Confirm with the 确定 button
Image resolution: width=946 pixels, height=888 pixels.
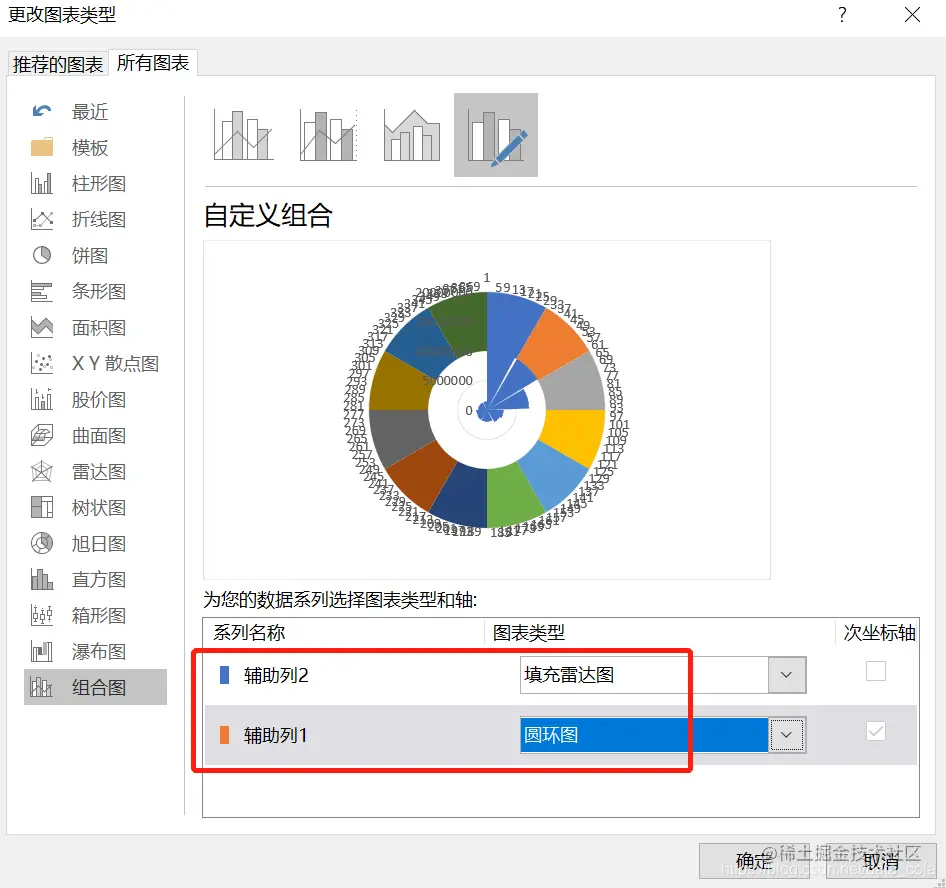point(754,861)
